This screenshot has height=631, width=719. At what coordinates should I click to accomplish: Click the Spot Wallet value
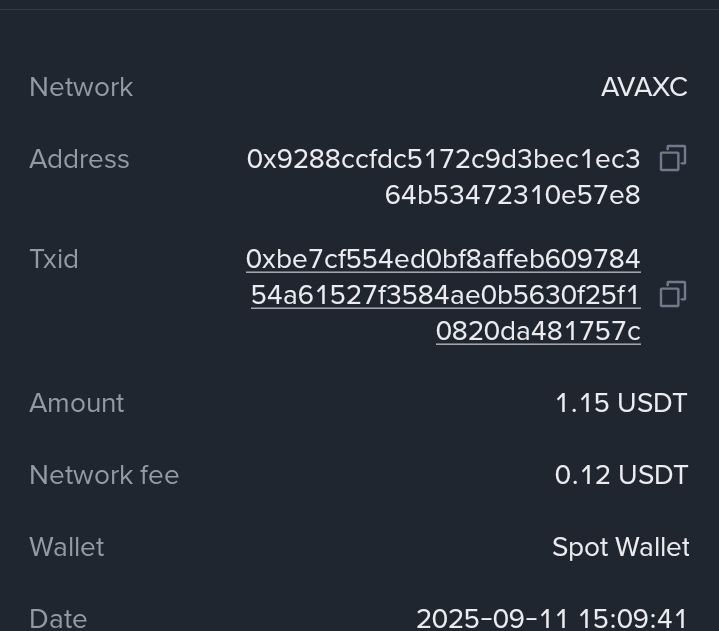[x=620, y=547]
